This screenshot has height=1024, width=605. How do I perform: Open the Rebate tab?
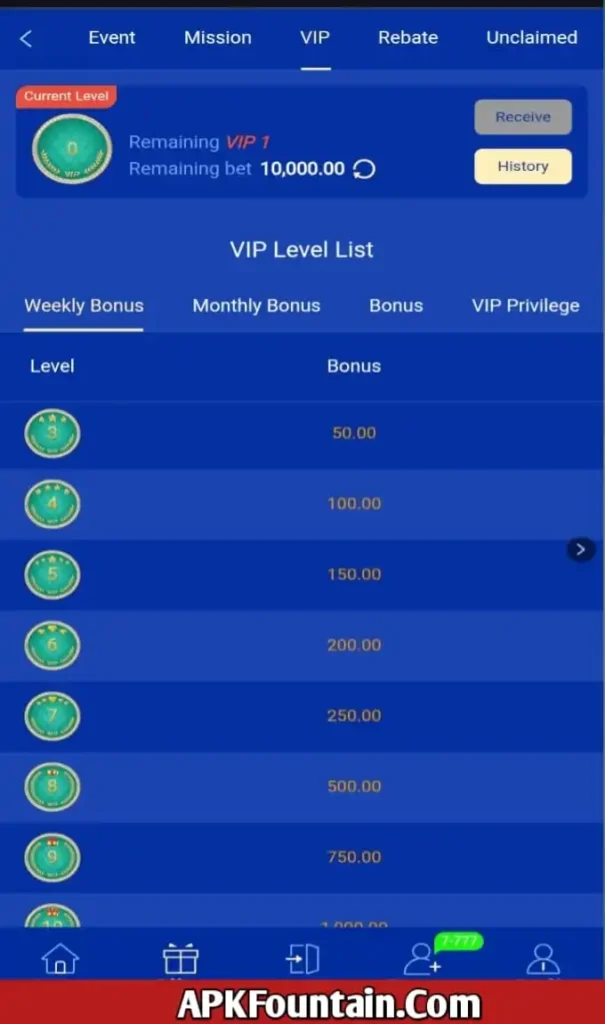point(408,38)
